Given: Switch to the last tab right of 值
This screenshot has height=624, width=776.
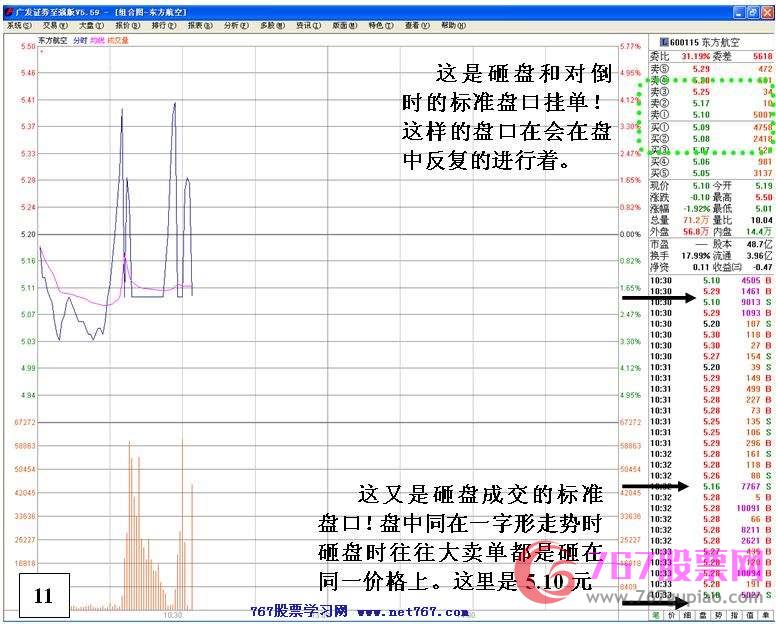Looking at the screenshot, I should (x=766, y=615).
